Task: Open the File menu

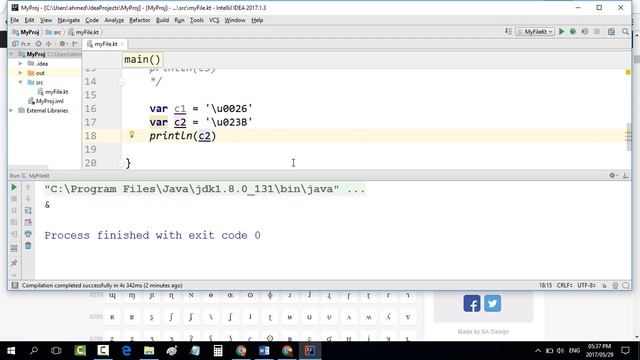Action: point(15,20)
